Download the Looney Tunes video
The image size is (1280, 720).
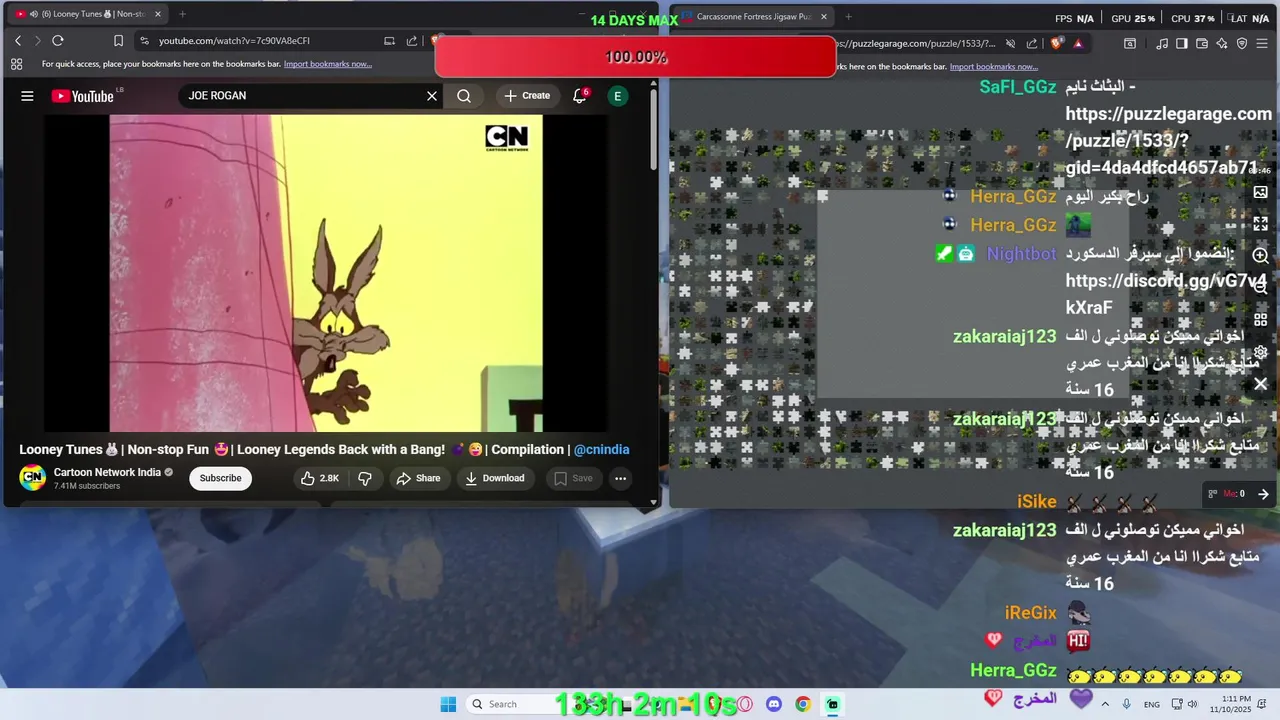pyautogui.click(x=495, y=478)
